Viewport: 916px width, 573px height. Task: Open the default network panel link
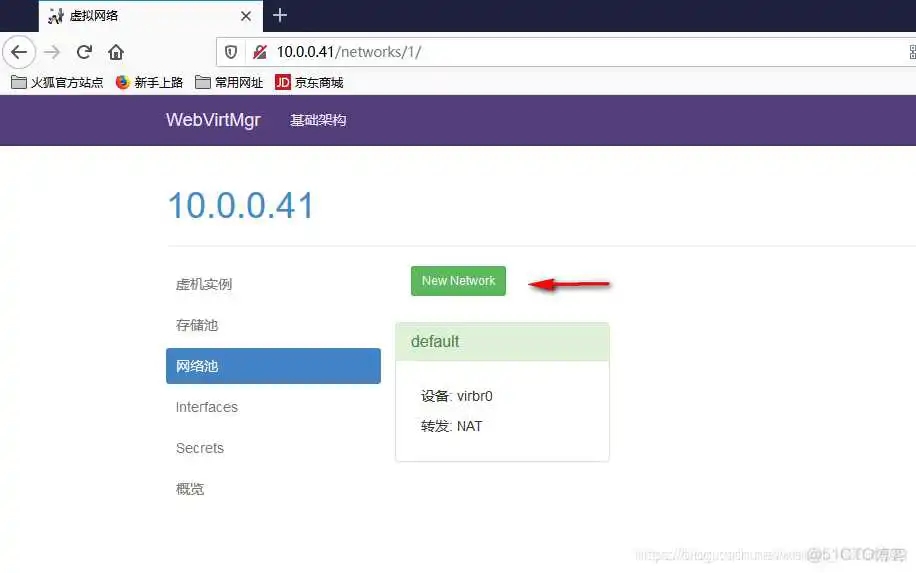pyautogui.click(x=435, y=342)
